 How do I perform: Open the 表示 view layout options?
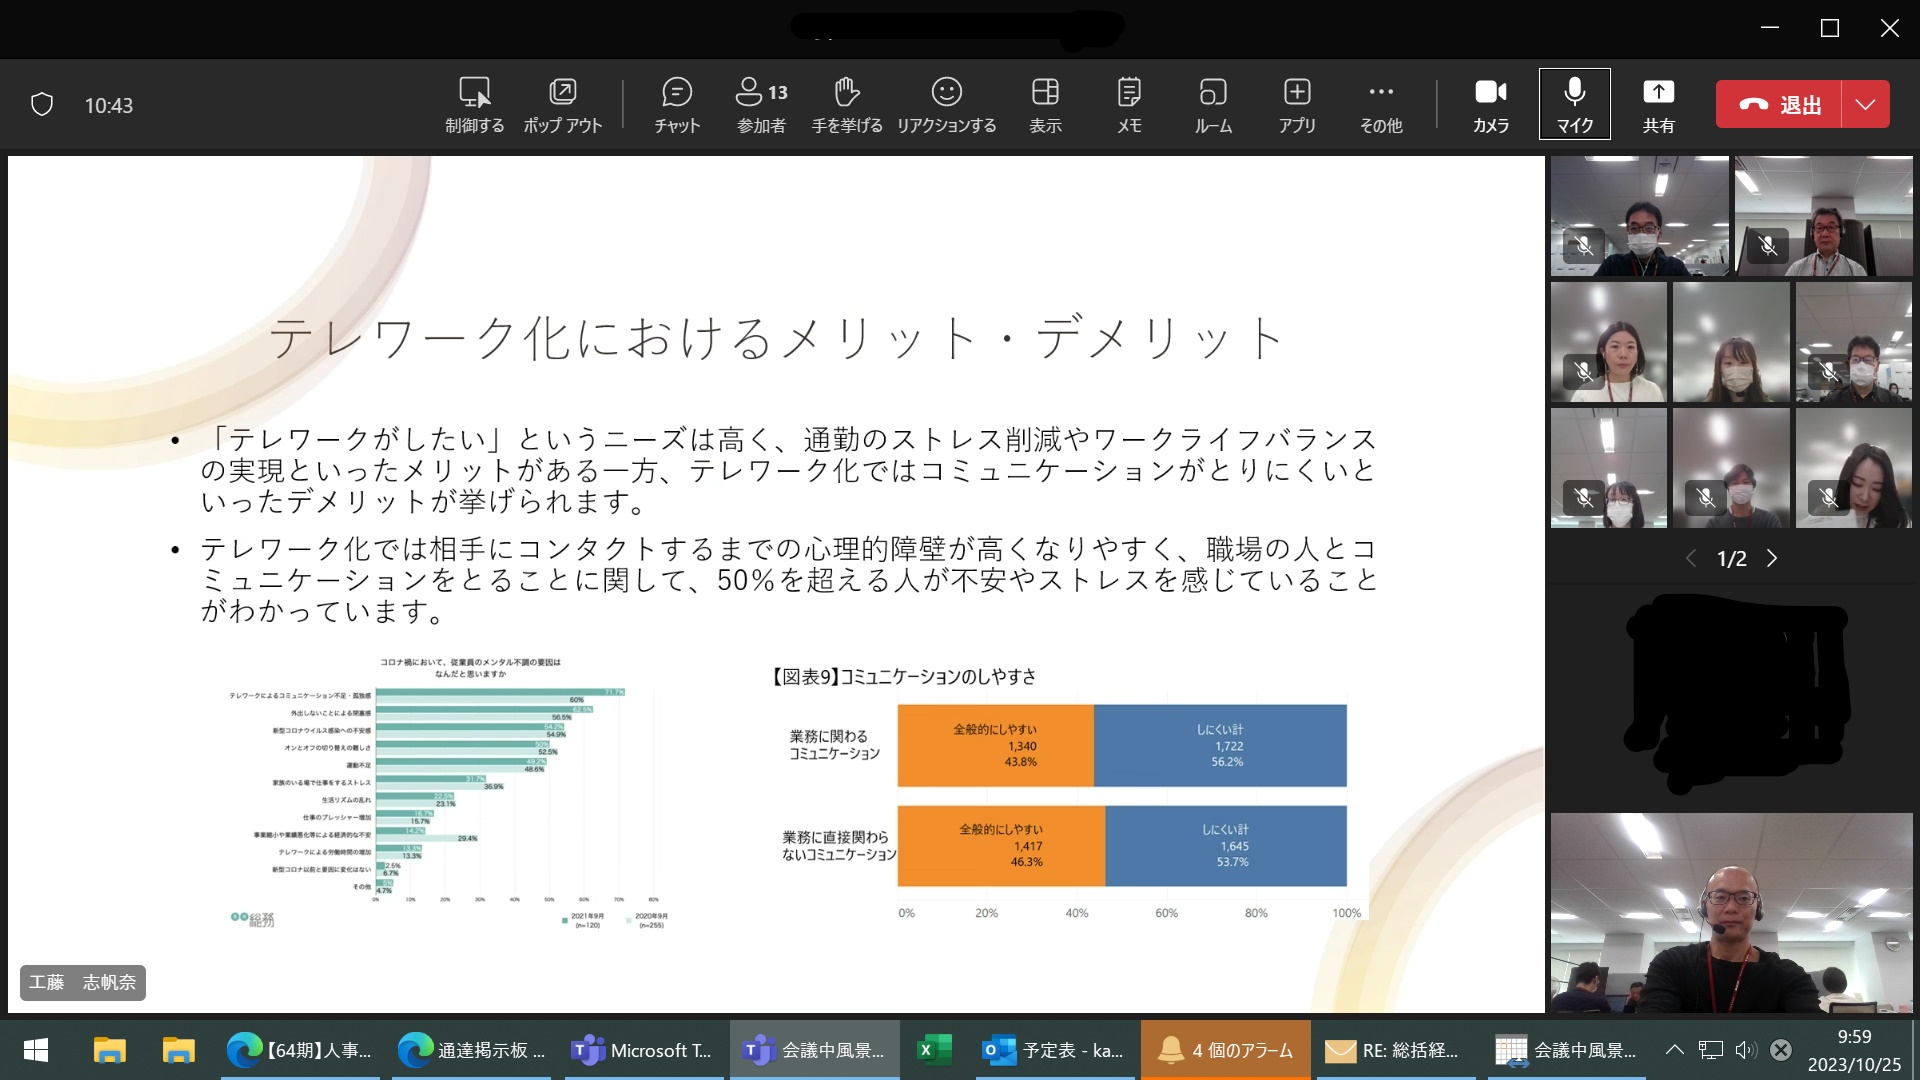coord(1045,104)
